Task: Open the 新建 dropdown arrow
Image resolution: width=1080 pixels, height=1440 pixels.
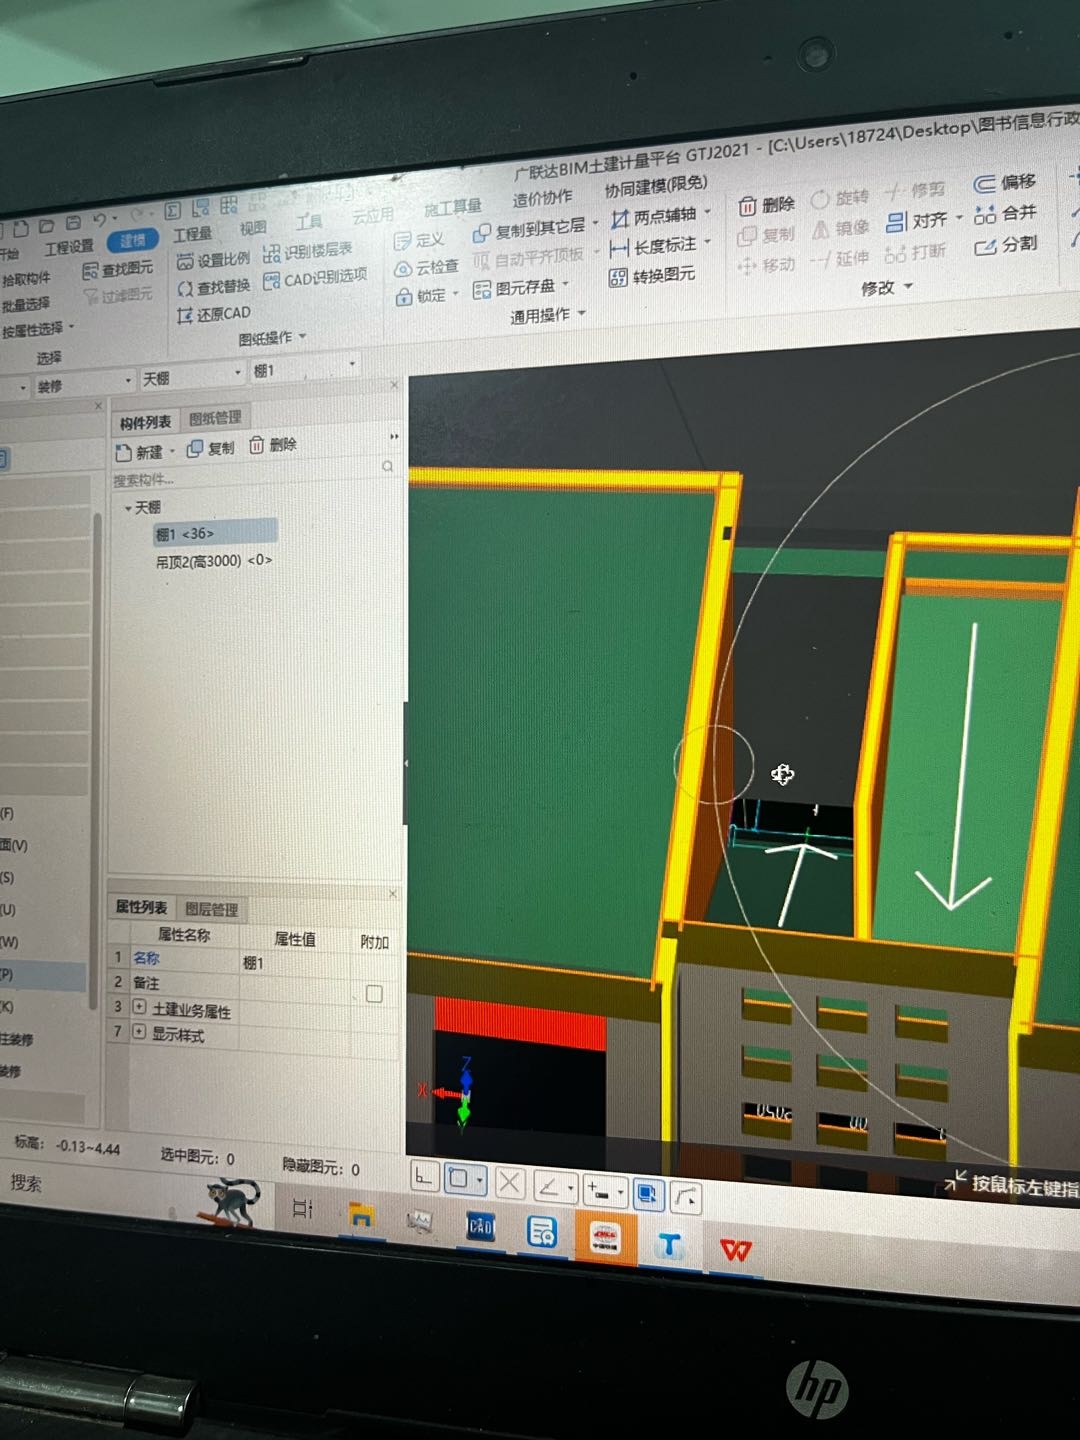Action: pyautogui.click(x=172, y=452)
